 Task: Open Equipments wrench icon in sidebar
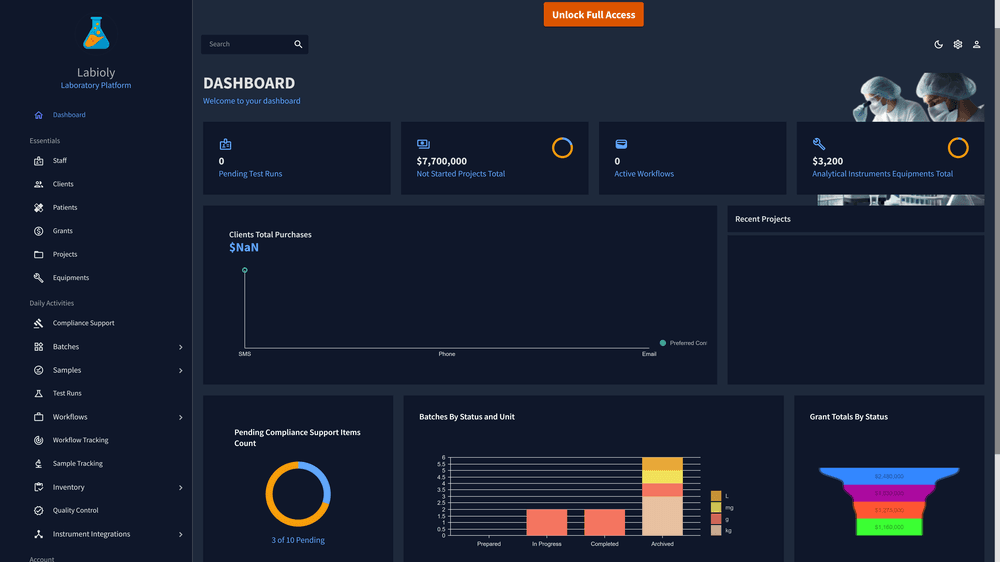[38, 277]
